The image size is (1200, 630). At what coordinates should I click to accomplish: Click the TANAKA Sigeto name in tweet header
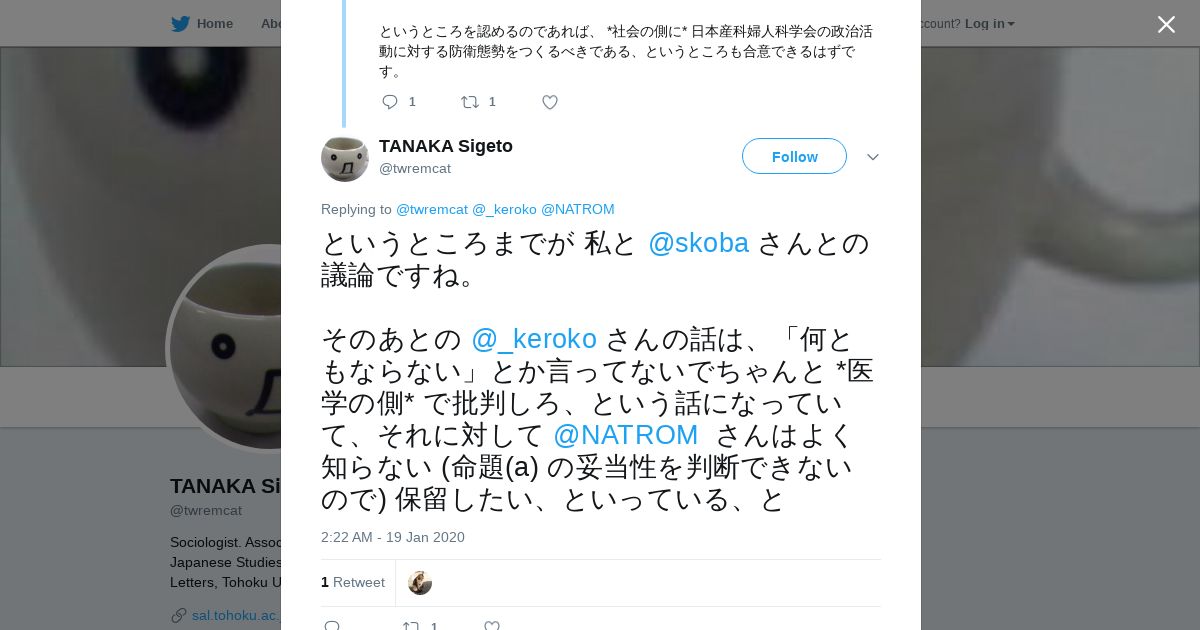[445, 146]
